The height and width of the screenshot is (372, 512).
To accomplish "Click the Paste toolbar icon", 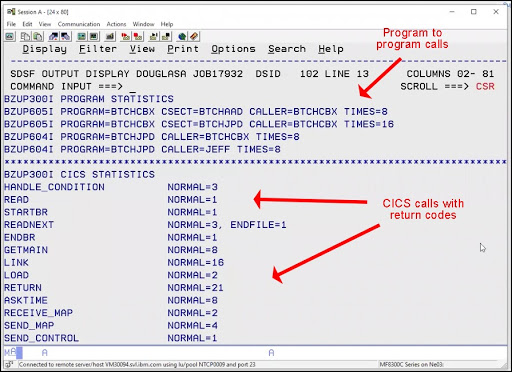I will pos(38,36).
